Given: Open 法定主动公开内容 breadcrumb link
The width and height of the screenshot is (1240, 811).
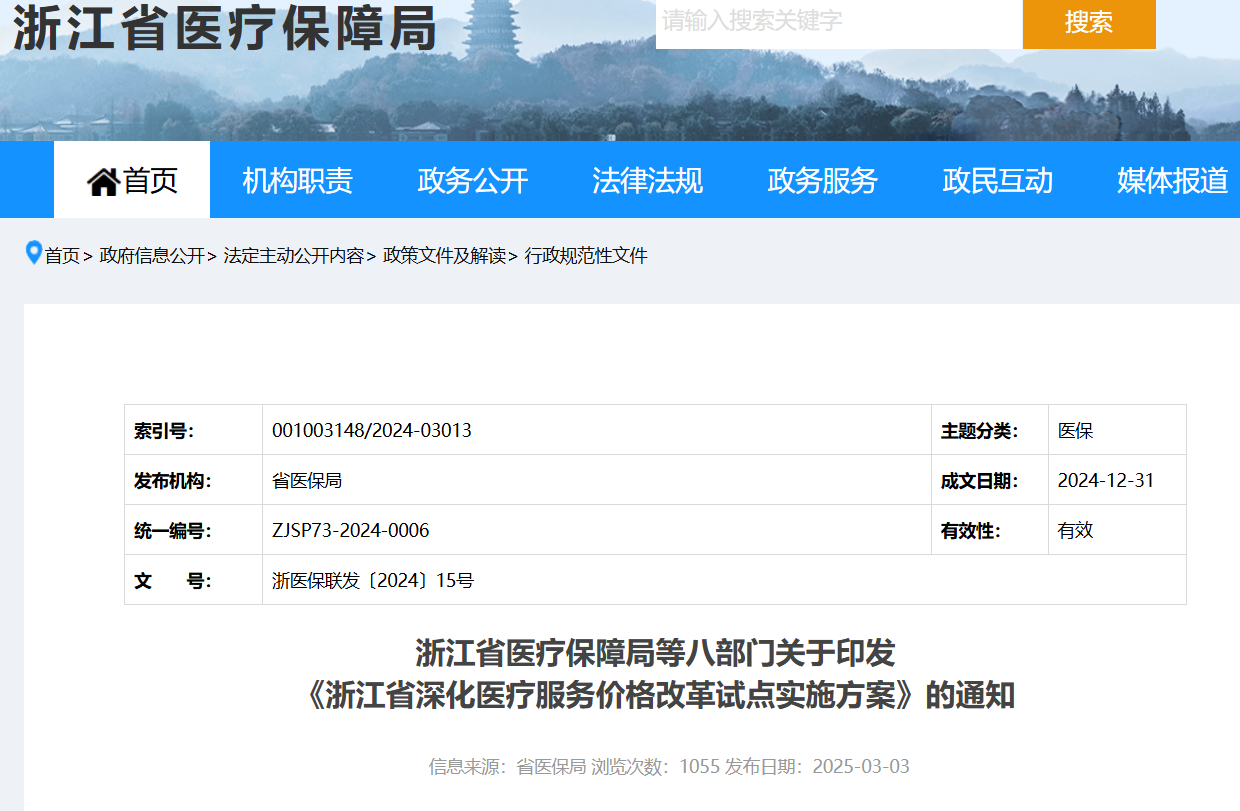Looking at the screenshot, I should (x=294, y=256).
